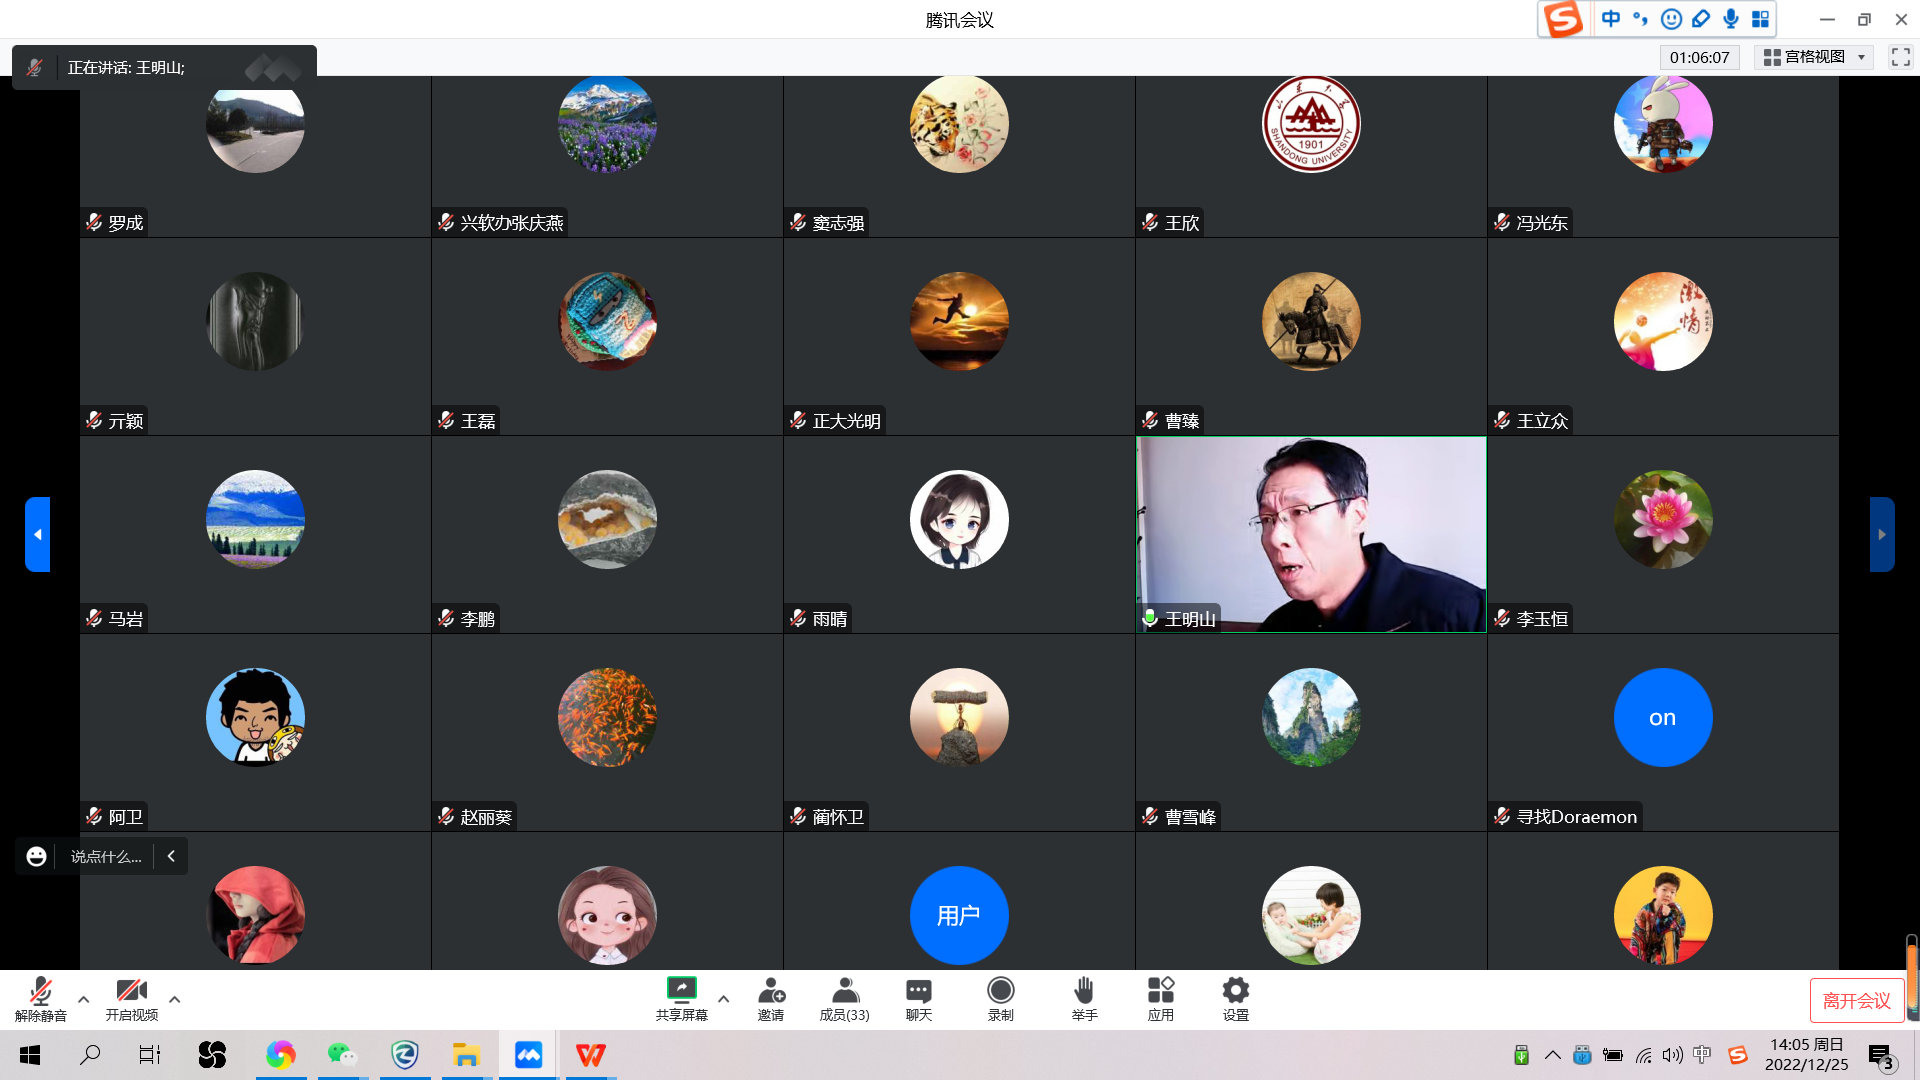The width and height of the screenshot is (1920, 1080).
Task: Toggle Sogou input Chinese/English mode
Action: 1611,19
